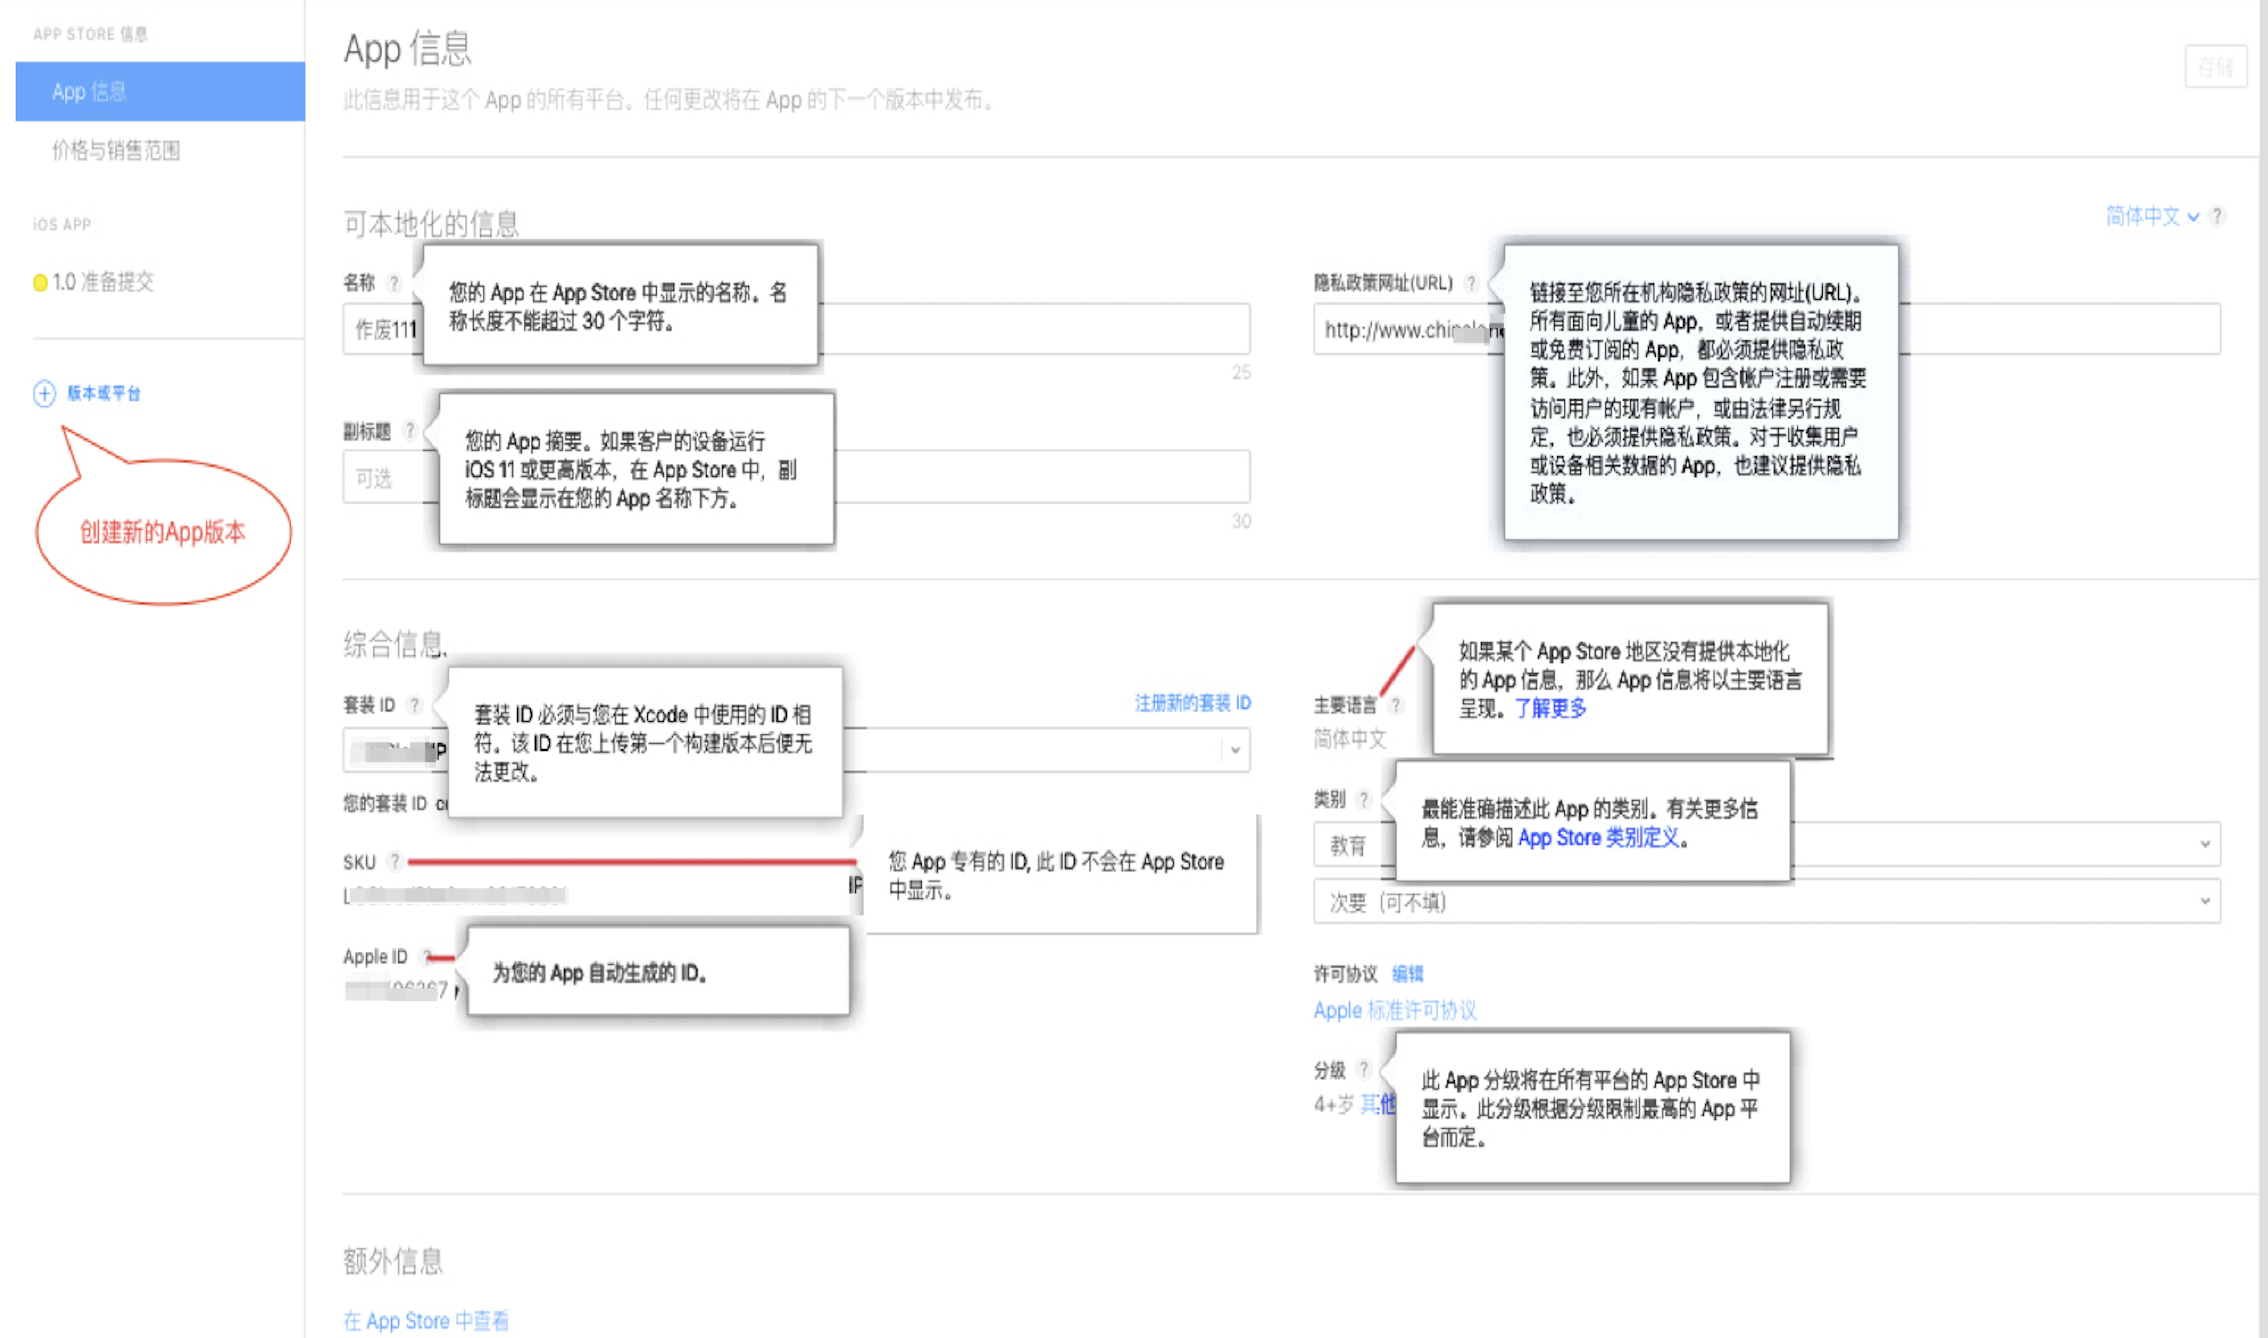Click the App Store 类别定义 link
Screen dimensions: 2268x1338
point(1598,838)
